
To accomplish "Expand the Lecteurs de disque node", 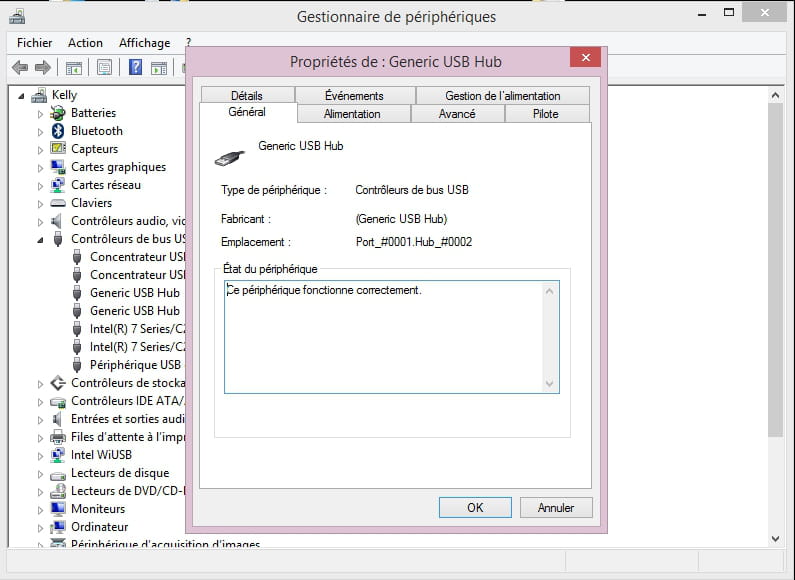I will (x=41, y=474).
